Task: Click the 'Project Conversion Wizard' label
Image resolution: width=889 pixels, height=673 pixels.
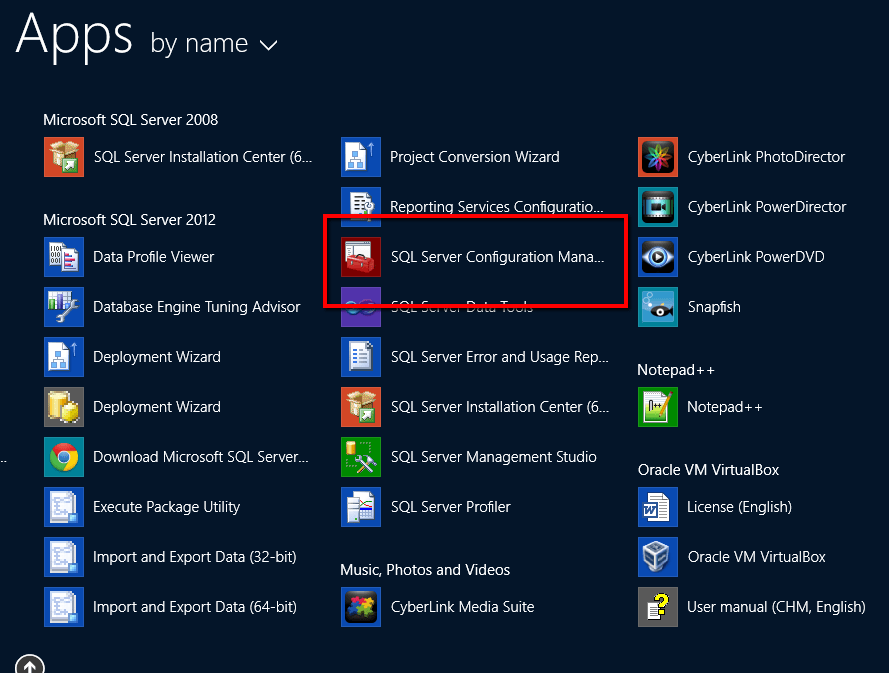Action: [x=475, y=157]
